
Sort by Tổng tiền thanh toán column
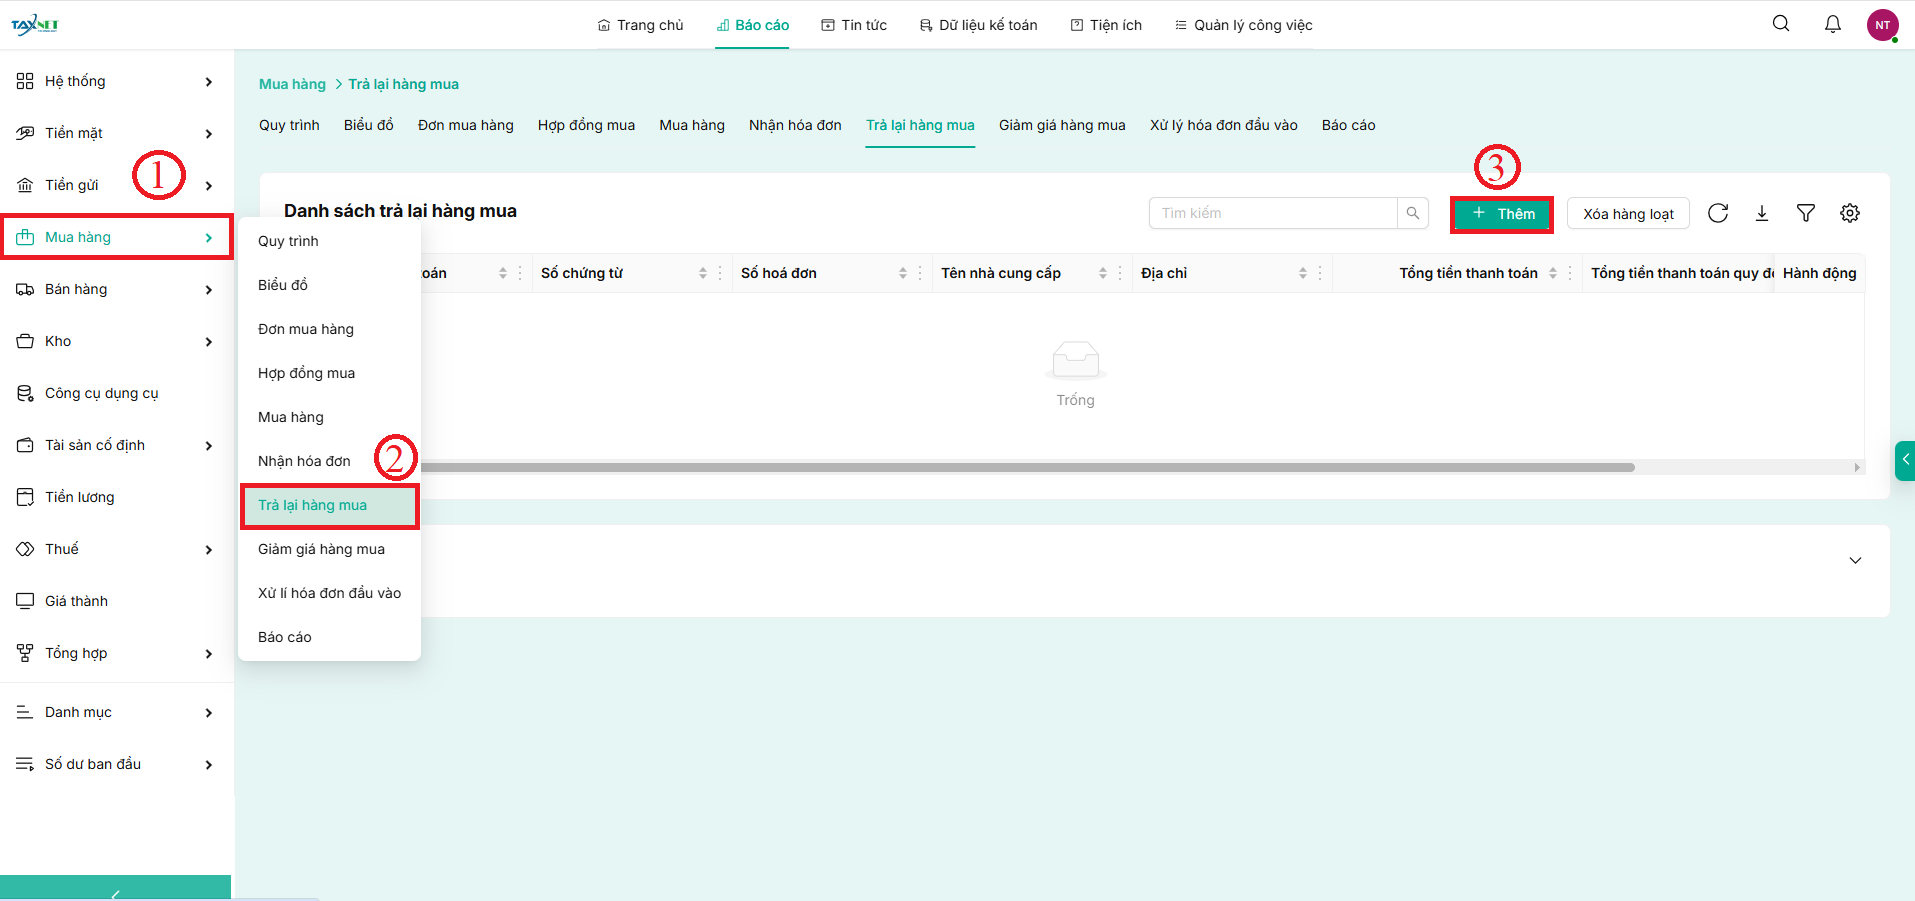point(1552,273)
